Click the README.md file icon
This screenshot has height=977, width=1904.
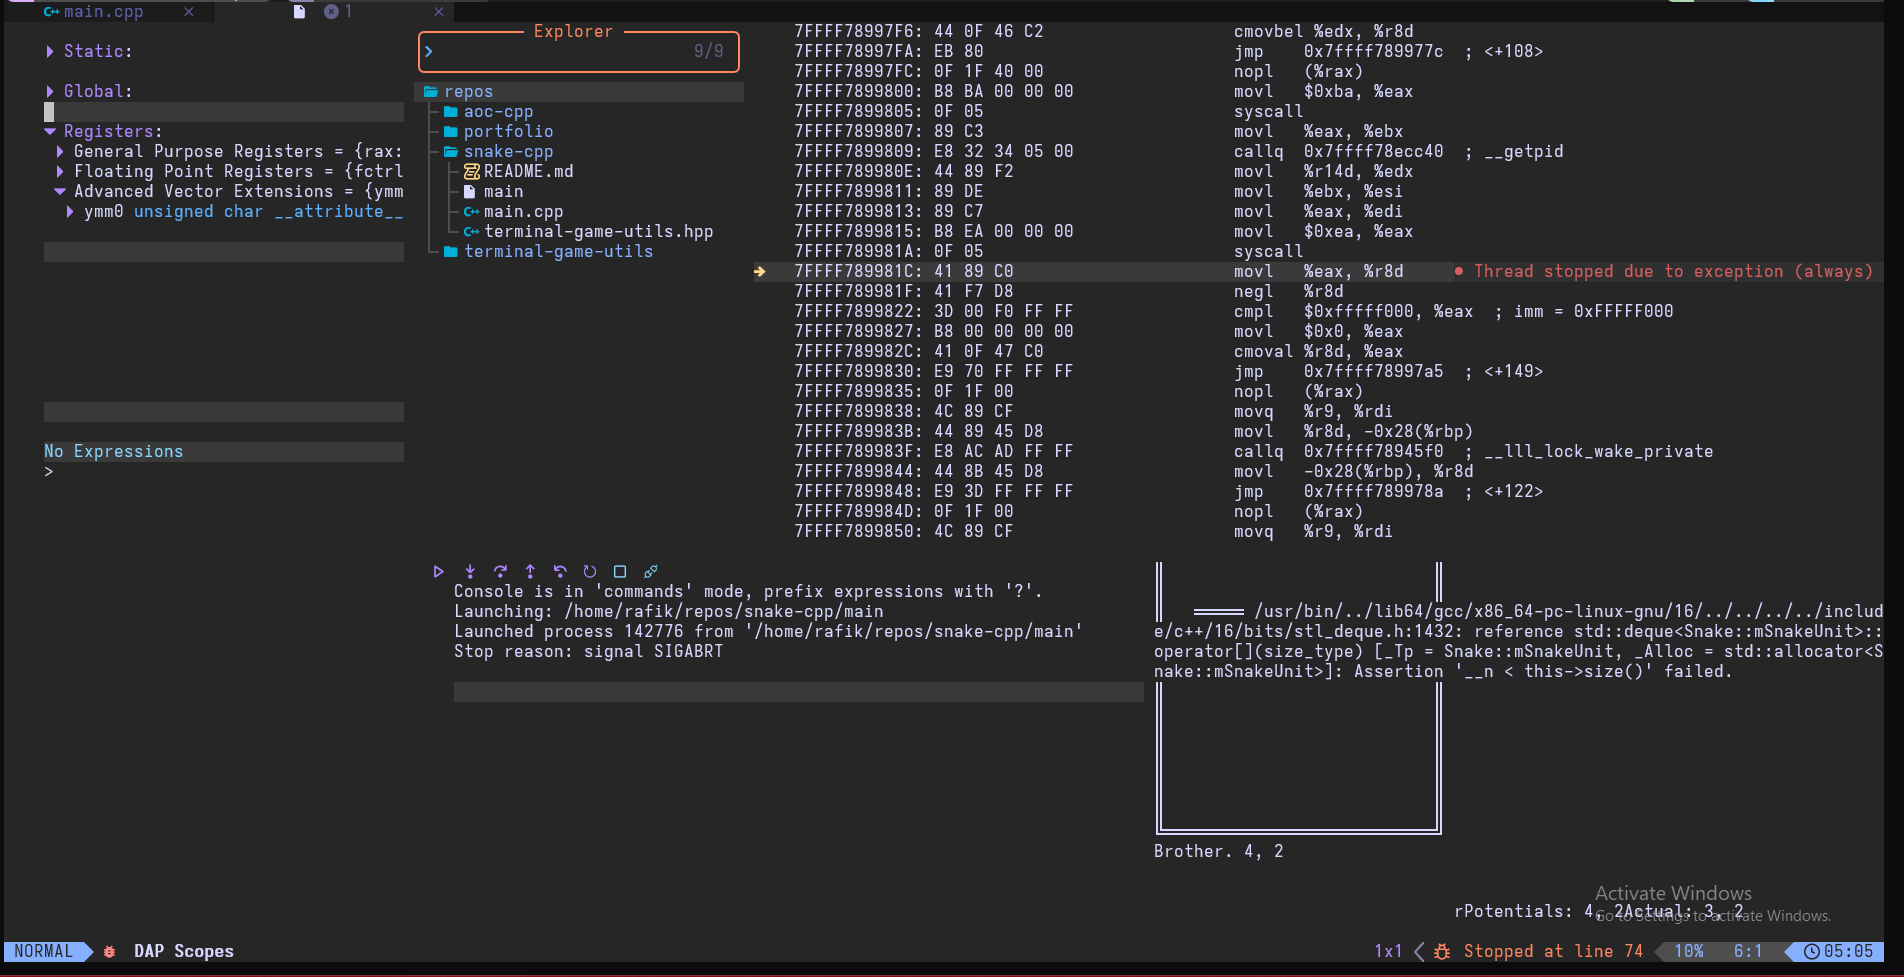tap(472, 171)
